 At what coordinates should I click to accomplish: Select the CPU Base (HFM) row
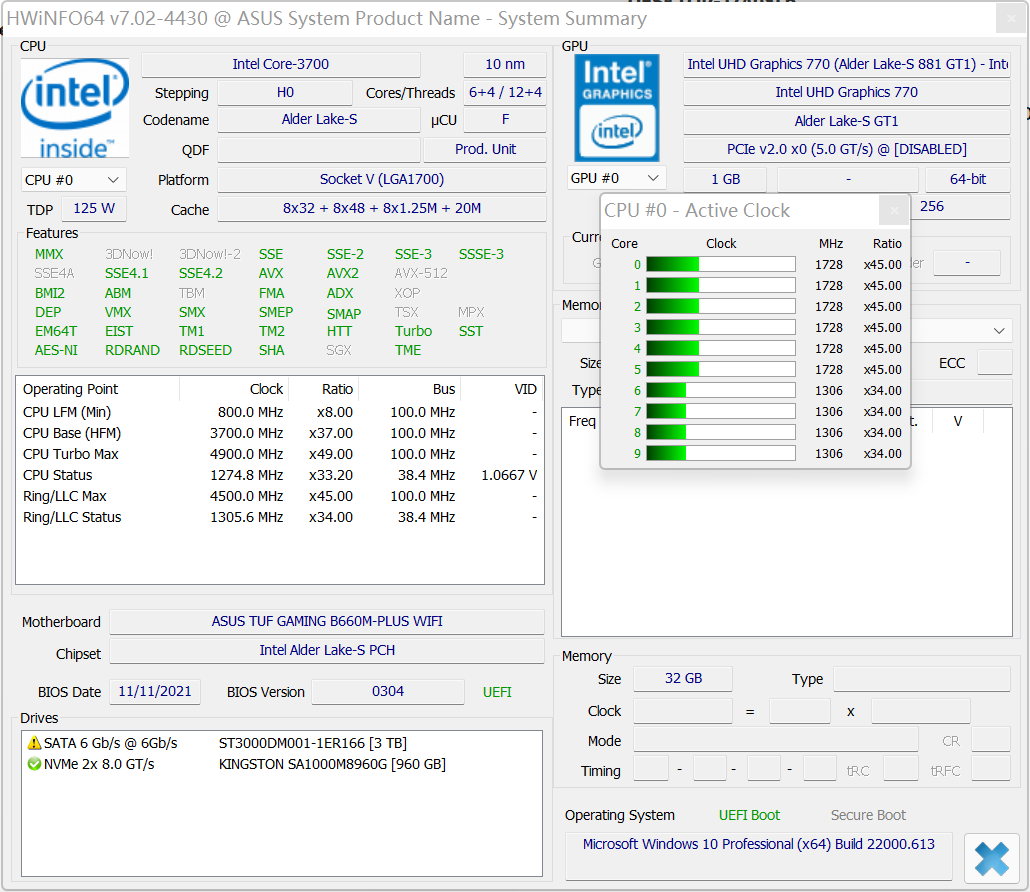pos(280,433)
